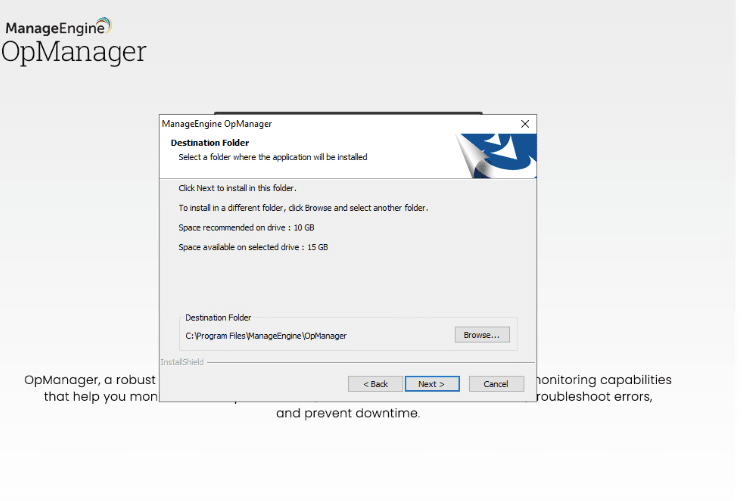Click the Next > button
Screen dimensions: 742x501
(x=432, y=384)
